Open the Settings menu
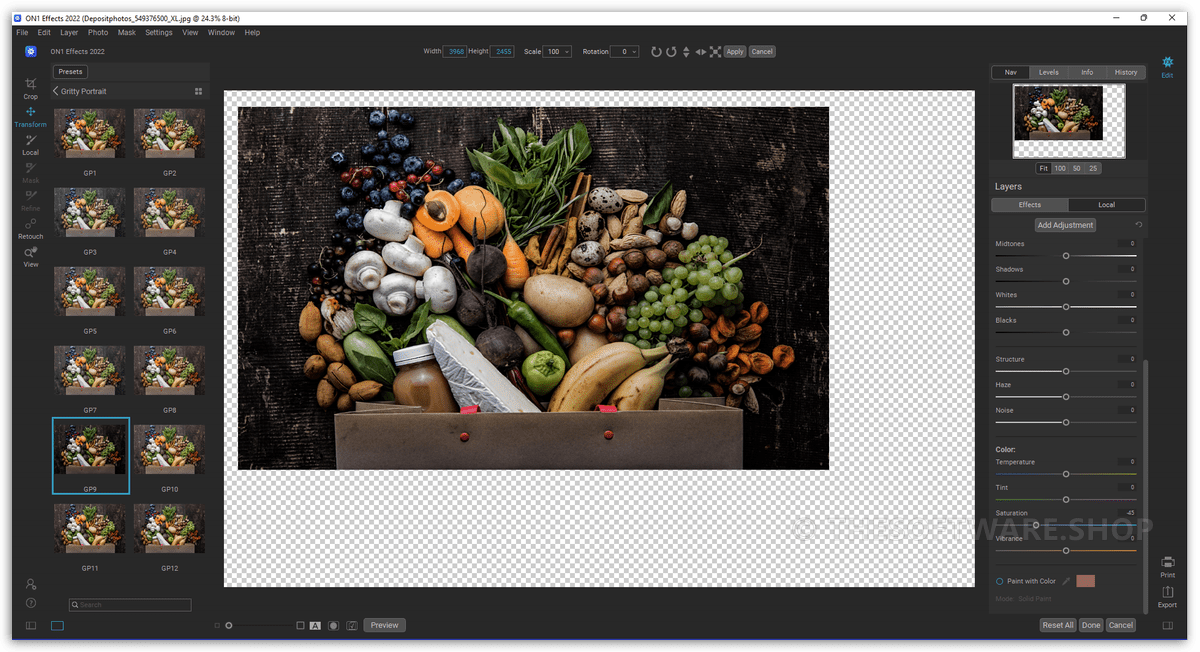Screen dimensions: 1200x652 pos(159,33)
